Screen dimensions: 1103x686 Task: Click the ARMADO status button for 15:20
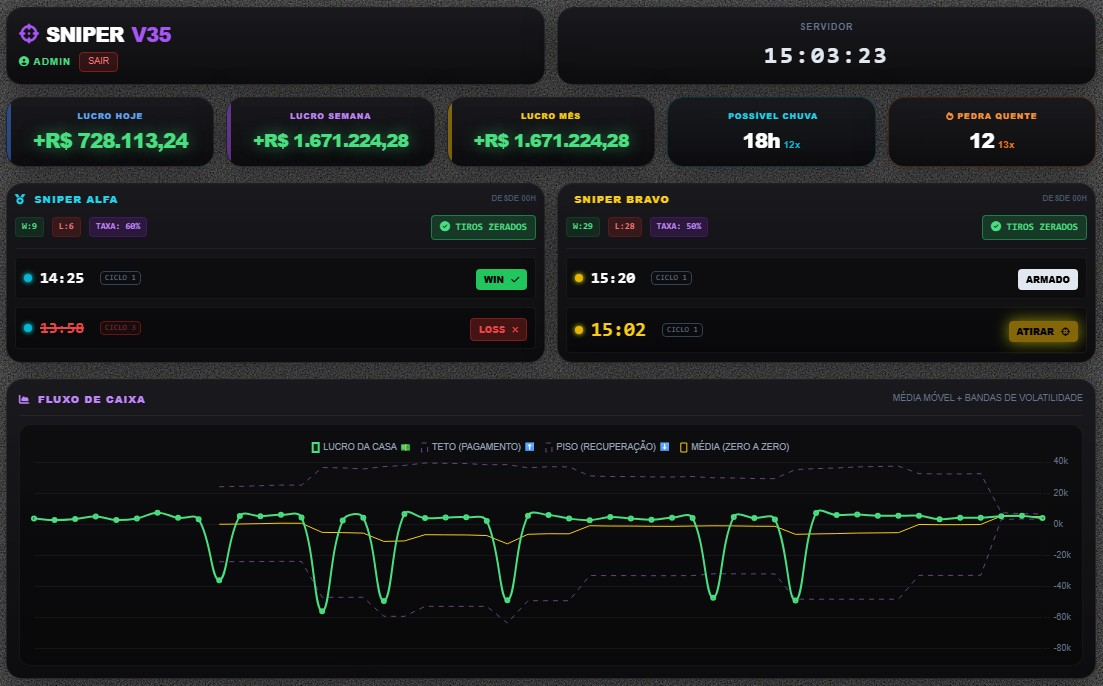[x=1047, y=279]
